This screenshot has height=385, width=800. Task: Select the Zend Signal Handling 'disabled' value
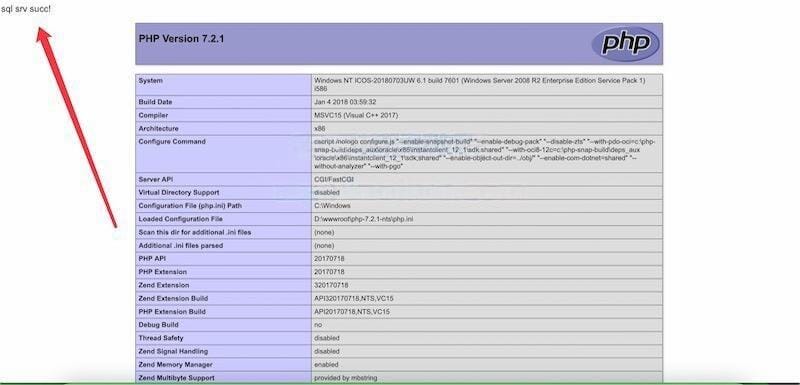pos(327,351)
